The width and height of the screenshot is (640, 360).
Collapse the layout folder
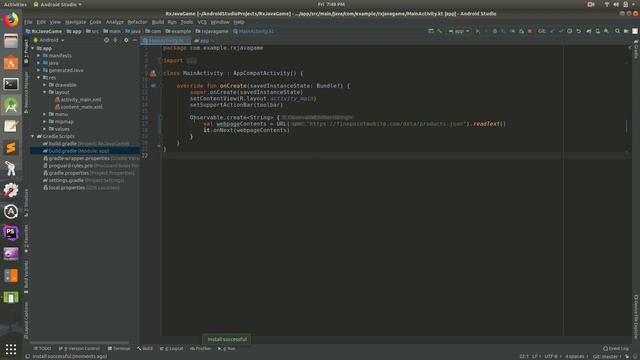[x=45, y=92]
